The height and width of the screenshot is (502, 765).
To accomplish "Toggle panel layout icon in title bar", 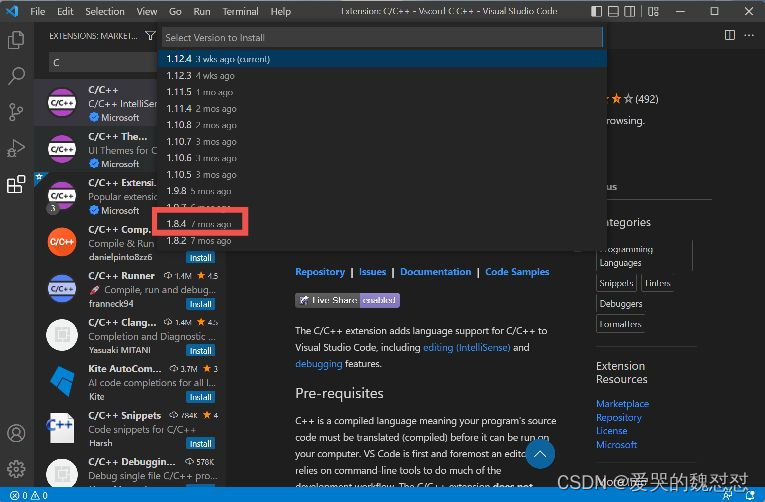I will (x=613, y=11).
